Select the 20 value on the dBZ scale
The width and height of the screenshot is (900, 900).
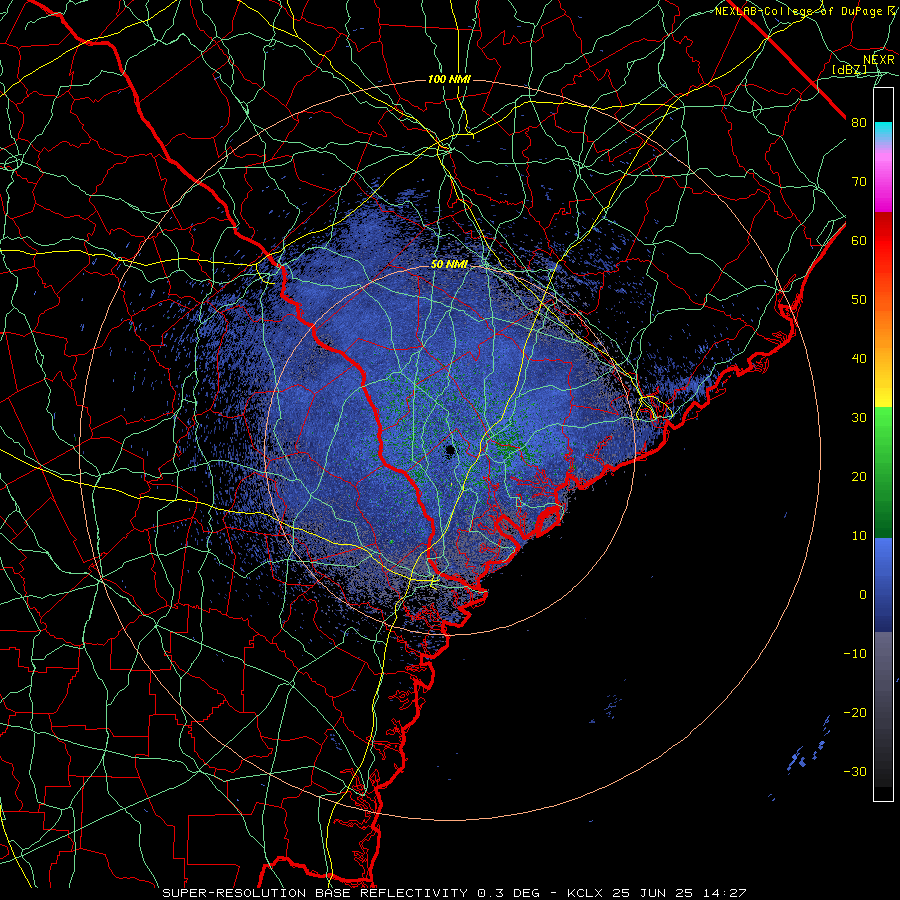click(859, 476)
